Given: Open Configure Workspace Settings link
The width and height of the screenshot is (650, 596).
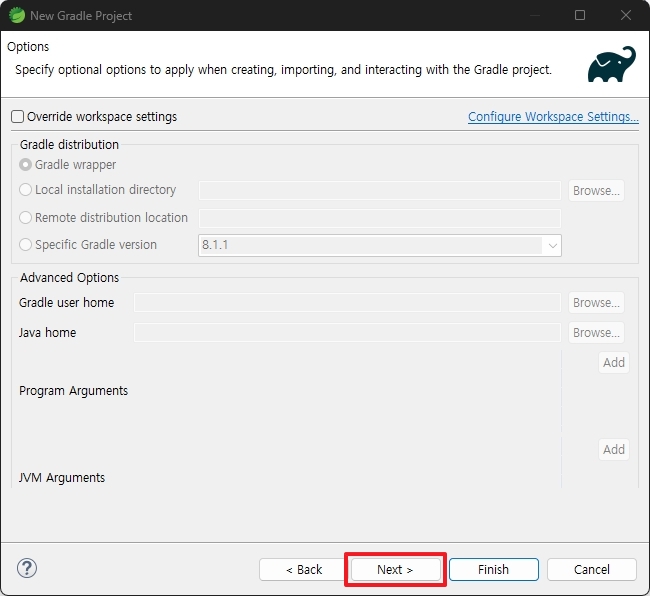Looking at the screenshot, I should 553,117.
